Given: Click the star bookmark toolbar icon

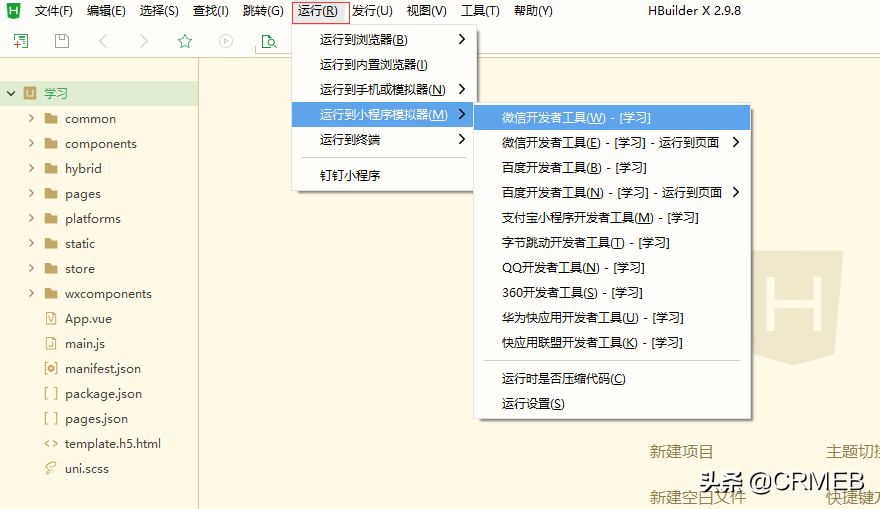Looking at the screenshot, I should pos(185,41).
